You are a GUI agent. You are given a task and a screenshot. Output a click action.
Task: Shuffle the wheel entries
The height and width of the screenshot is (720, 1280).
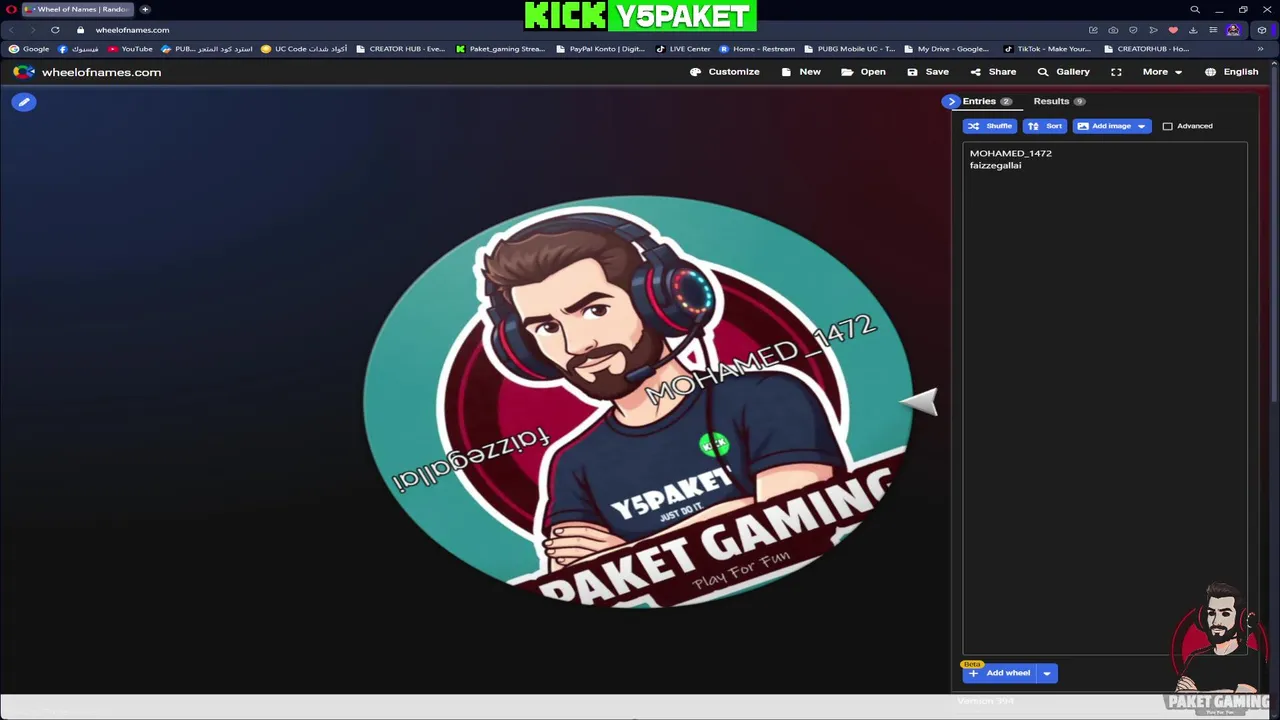(989, 126)
